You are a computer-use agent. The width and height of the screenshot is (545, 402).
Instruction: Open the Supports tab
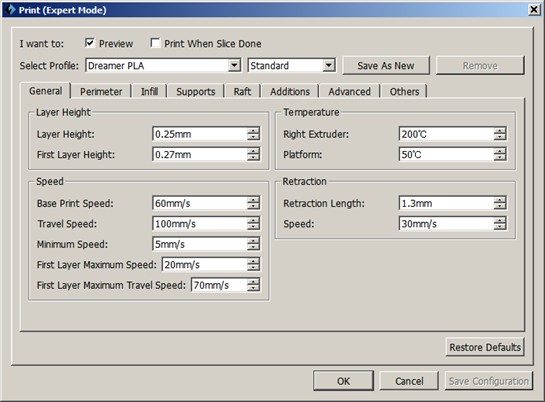196,92
